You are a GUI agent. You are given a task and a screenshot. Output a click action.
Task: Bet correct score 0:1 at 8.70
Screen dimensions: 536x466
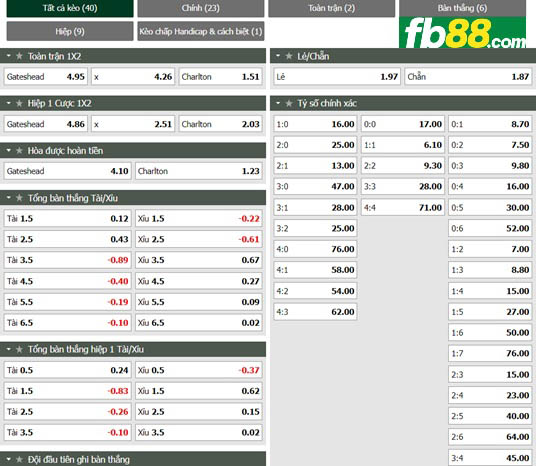(490, 124)
